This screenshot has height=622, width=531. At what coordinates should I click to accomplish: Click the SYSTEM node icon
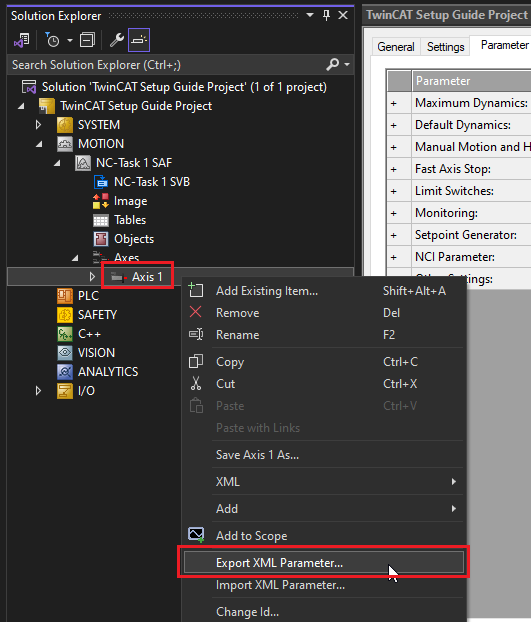click(x=65, y=125)
